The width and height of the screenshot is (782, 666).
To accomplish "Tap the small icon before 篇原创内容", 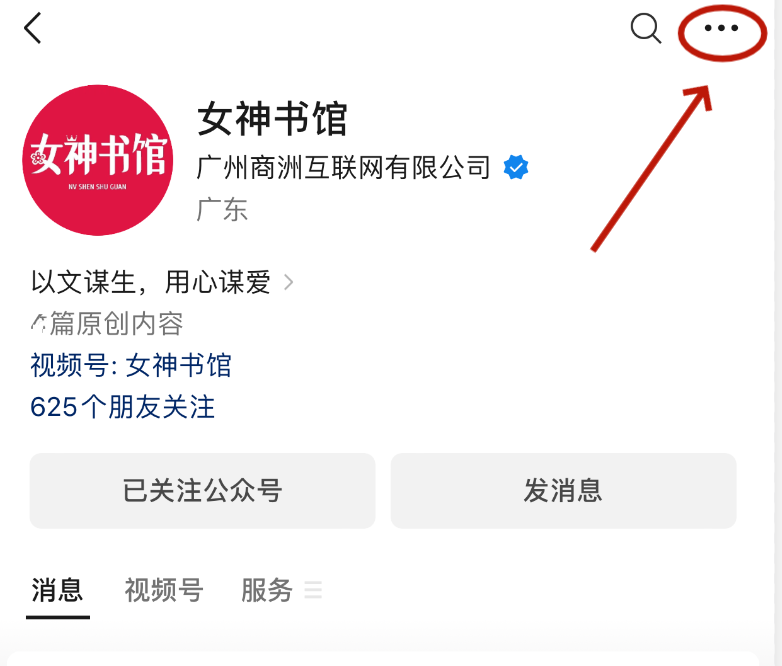I will pyautogui.click(x=38, y=324).
